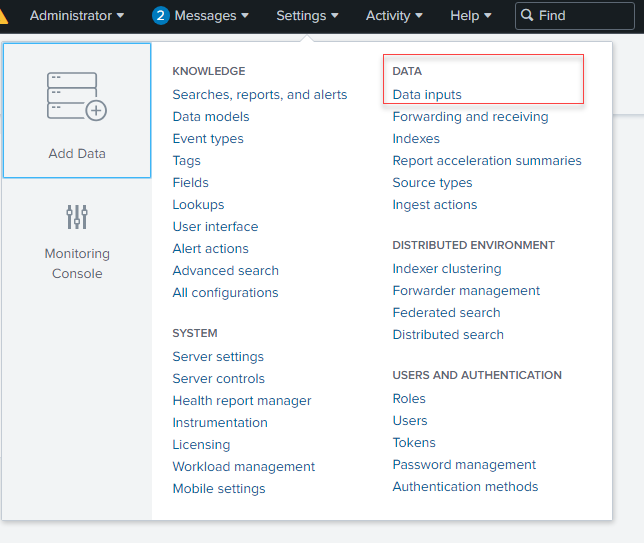Open Server settings under System
This screenshot has height=543, width=644.
(218, 357)
